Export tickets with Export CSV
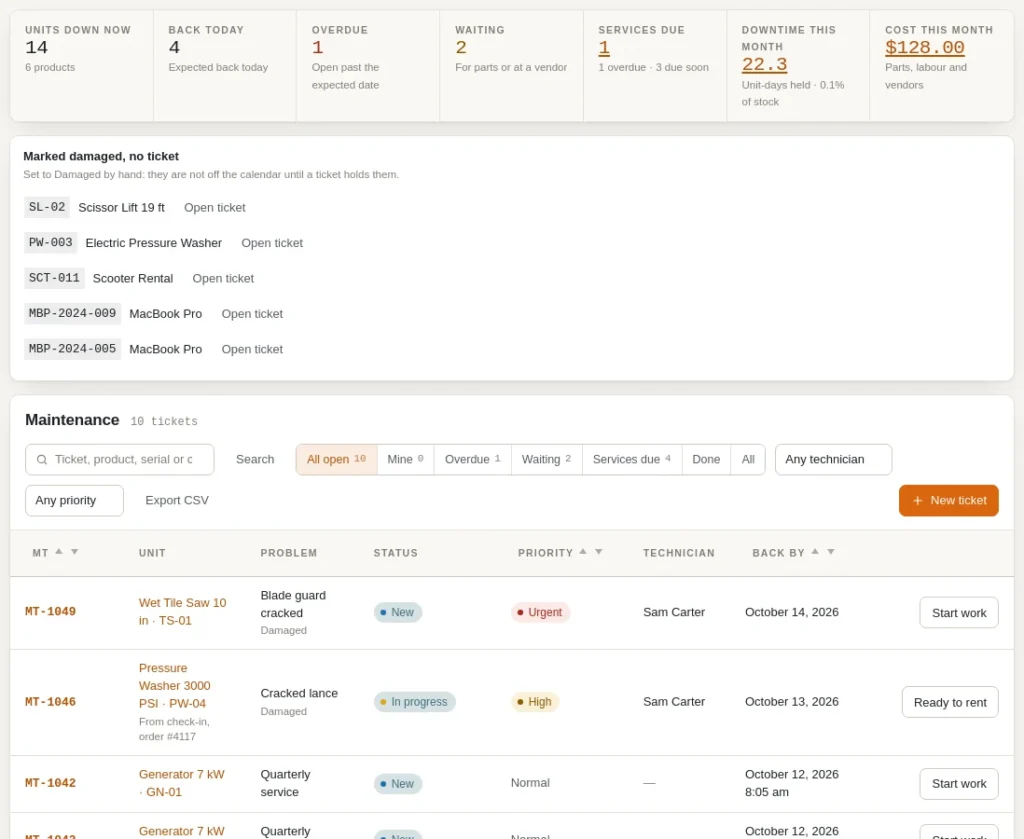Viewport: 1024px width, 839px height. pyautogui.click(x=177, y=501)
